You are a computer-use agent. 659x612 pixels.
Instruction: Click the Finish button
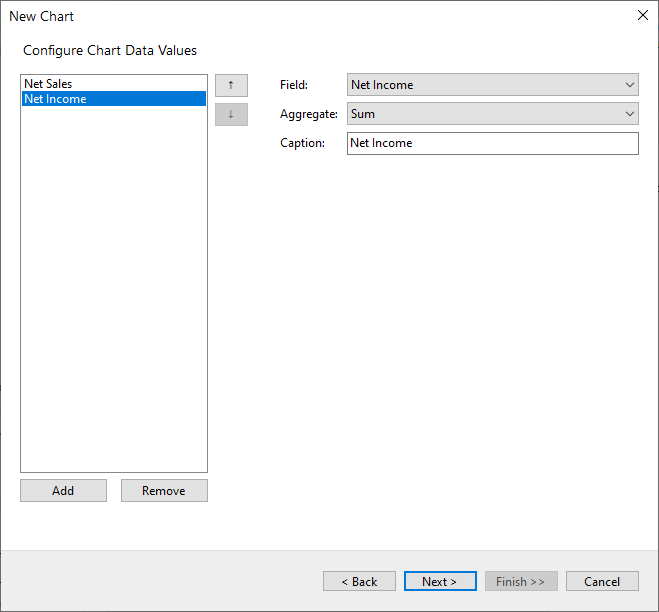pyautogui.click(x=521, y=581)
